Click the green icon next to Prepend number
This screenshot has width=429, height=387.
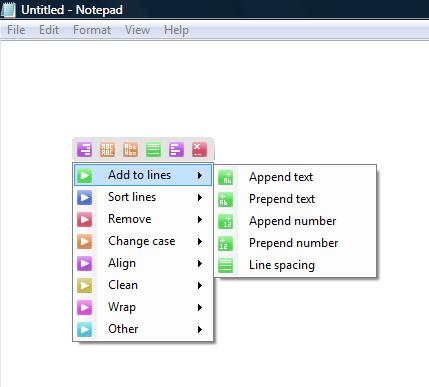pyautogui.click(x=226, y=243)
